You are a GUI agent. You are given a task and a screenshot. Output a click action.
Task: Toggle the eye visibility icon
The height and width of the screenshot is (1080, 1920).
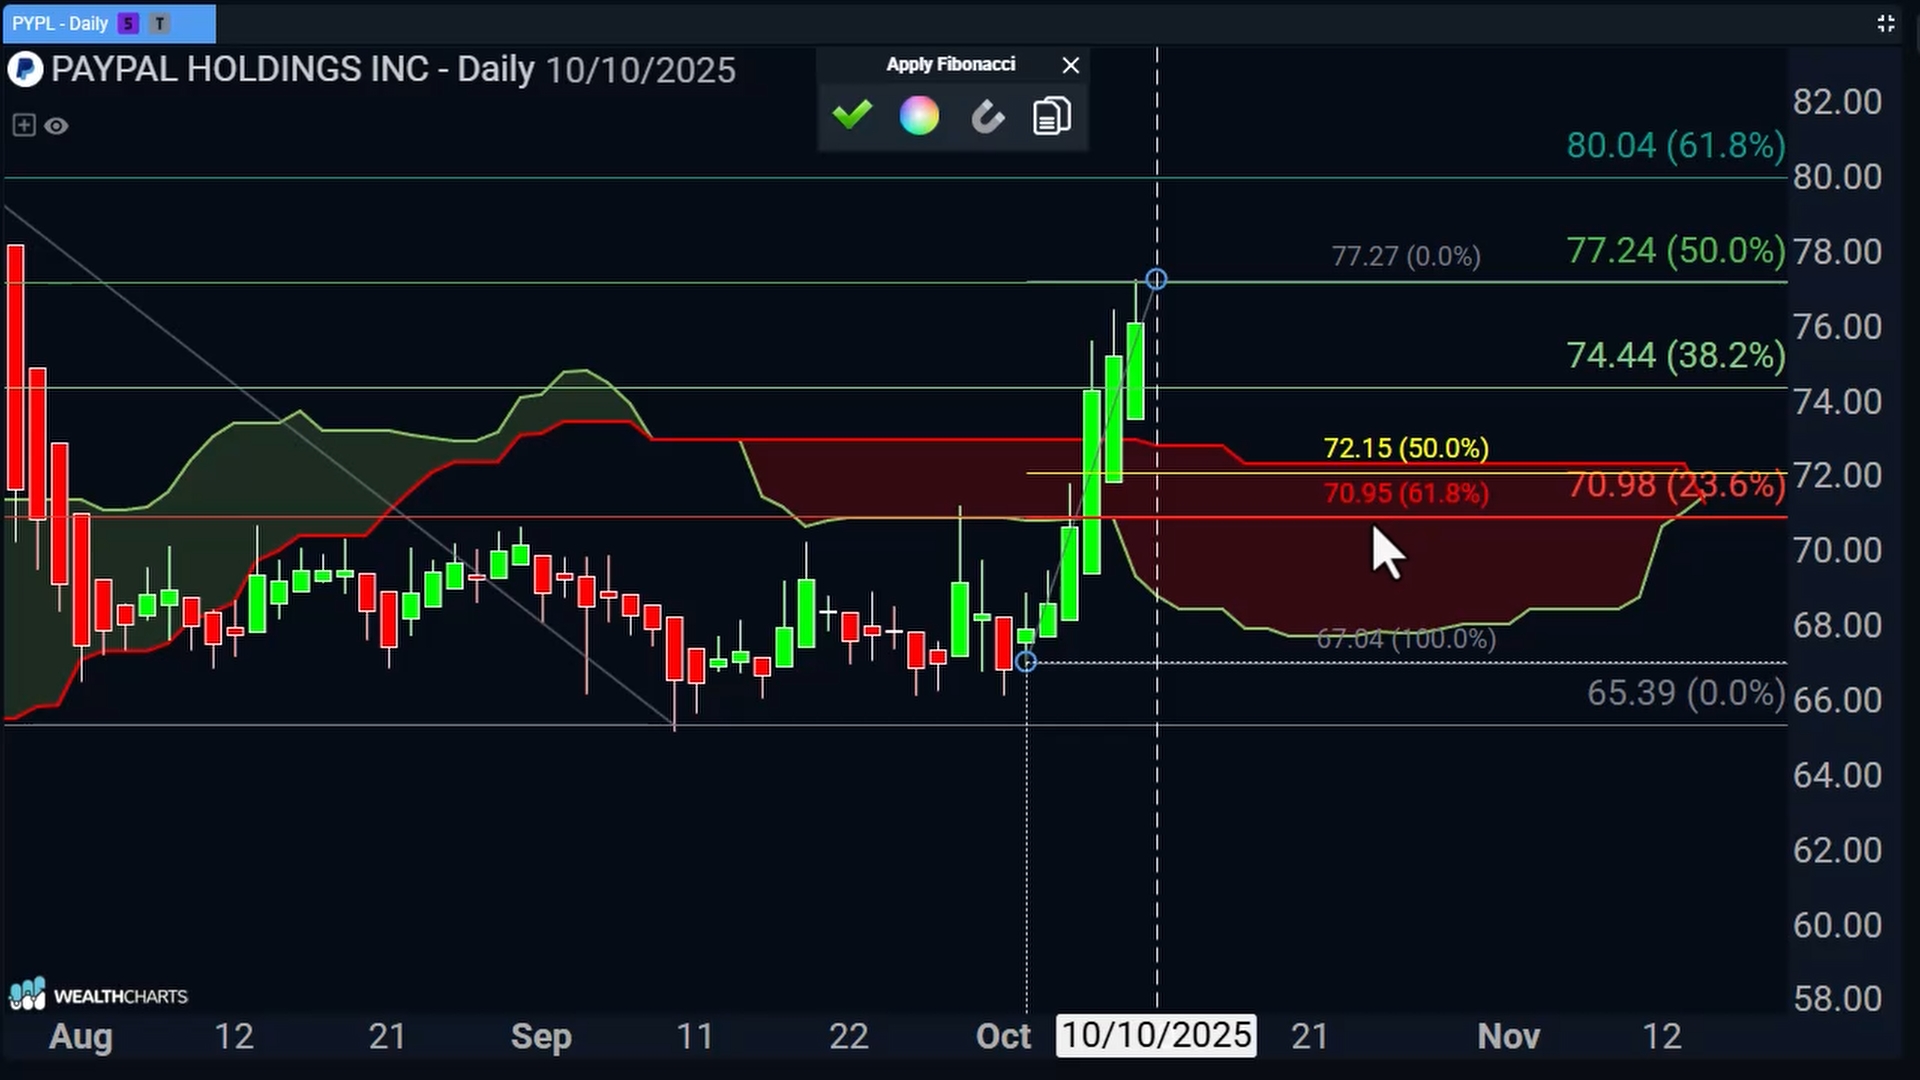click(x=57, y=126)
